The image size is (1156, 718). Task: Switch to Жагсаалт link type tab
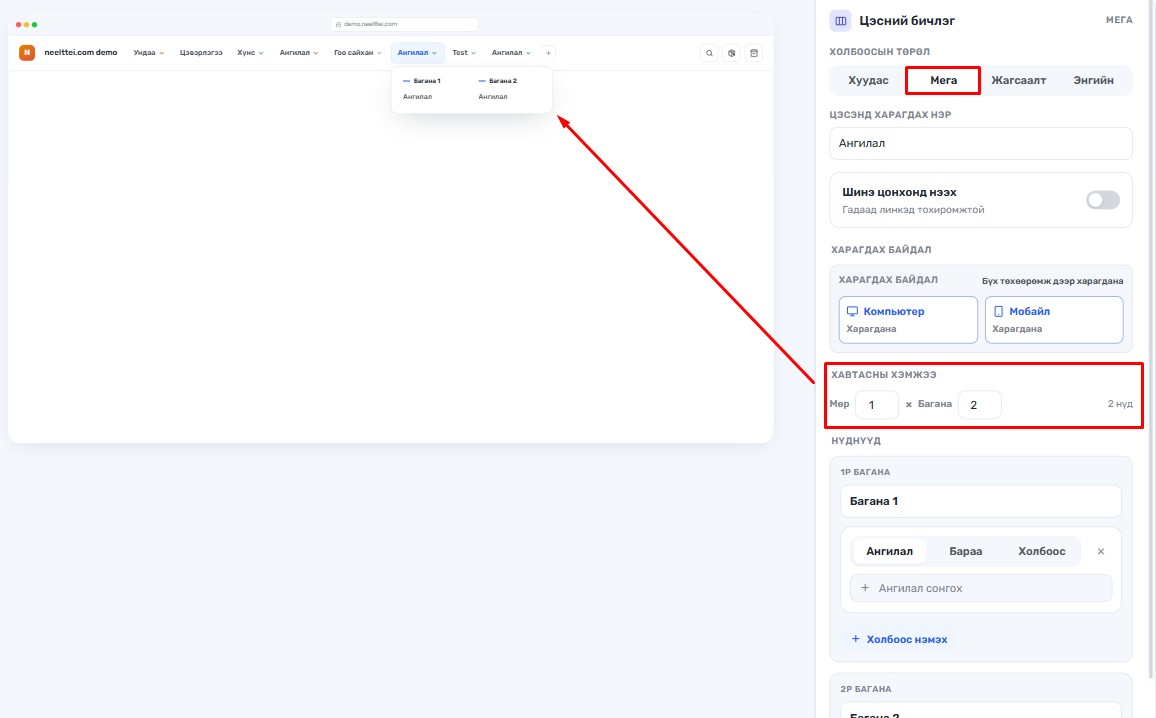click(x=1018, y=80)
